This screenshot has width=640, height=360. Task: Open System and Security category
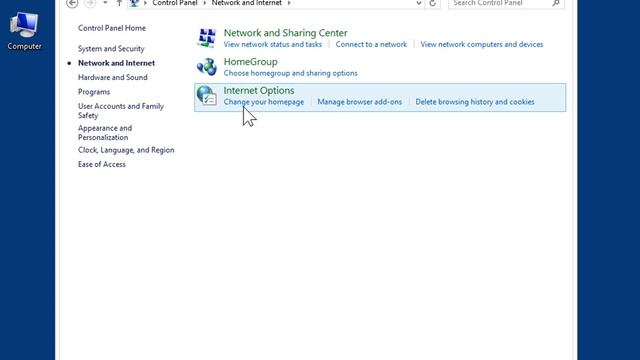111,49
